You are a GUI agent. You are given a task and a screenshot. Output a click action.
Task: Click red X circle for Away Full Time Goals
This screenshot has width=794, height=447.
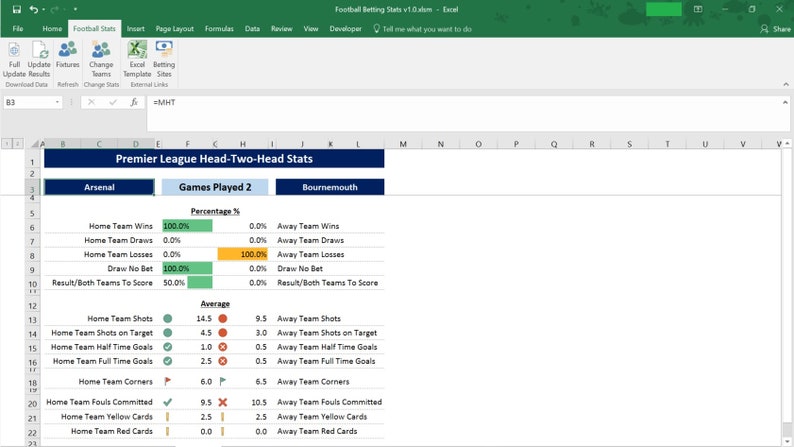[x=222, y=361]
